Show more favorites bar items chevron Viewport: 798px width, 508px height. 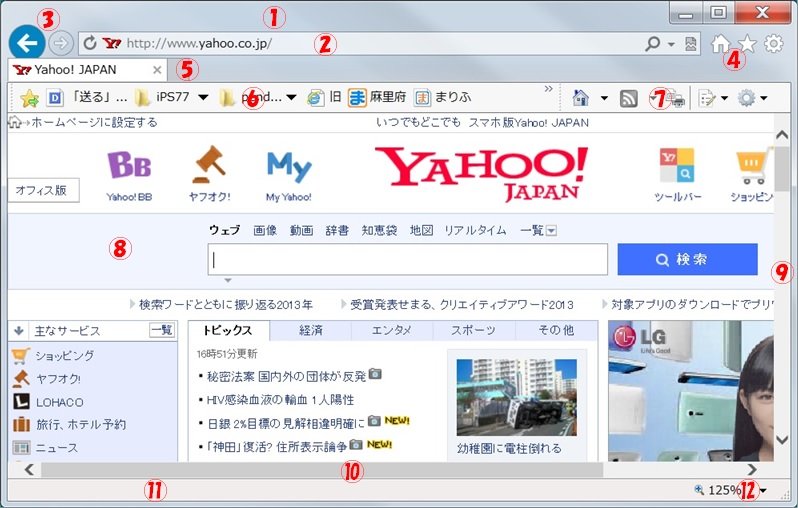pyautogui.click(x=548, y=89)
